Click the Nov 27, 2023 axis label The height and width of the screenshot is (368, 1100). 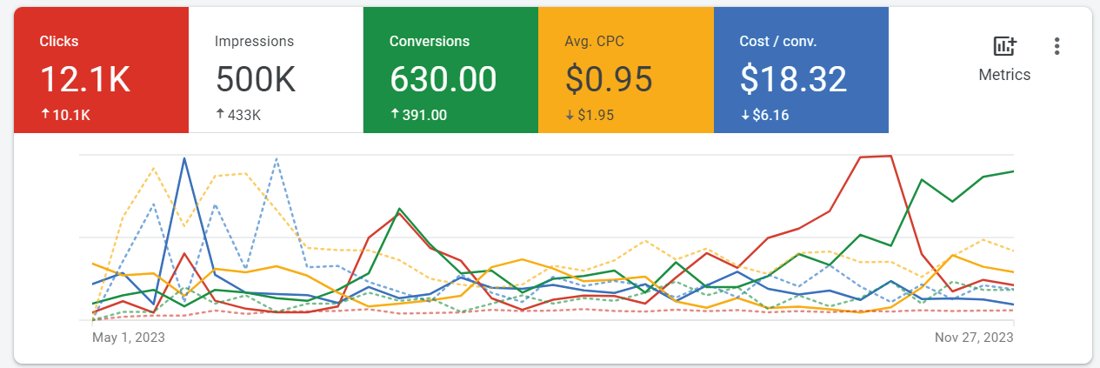[x=974, y=337]
